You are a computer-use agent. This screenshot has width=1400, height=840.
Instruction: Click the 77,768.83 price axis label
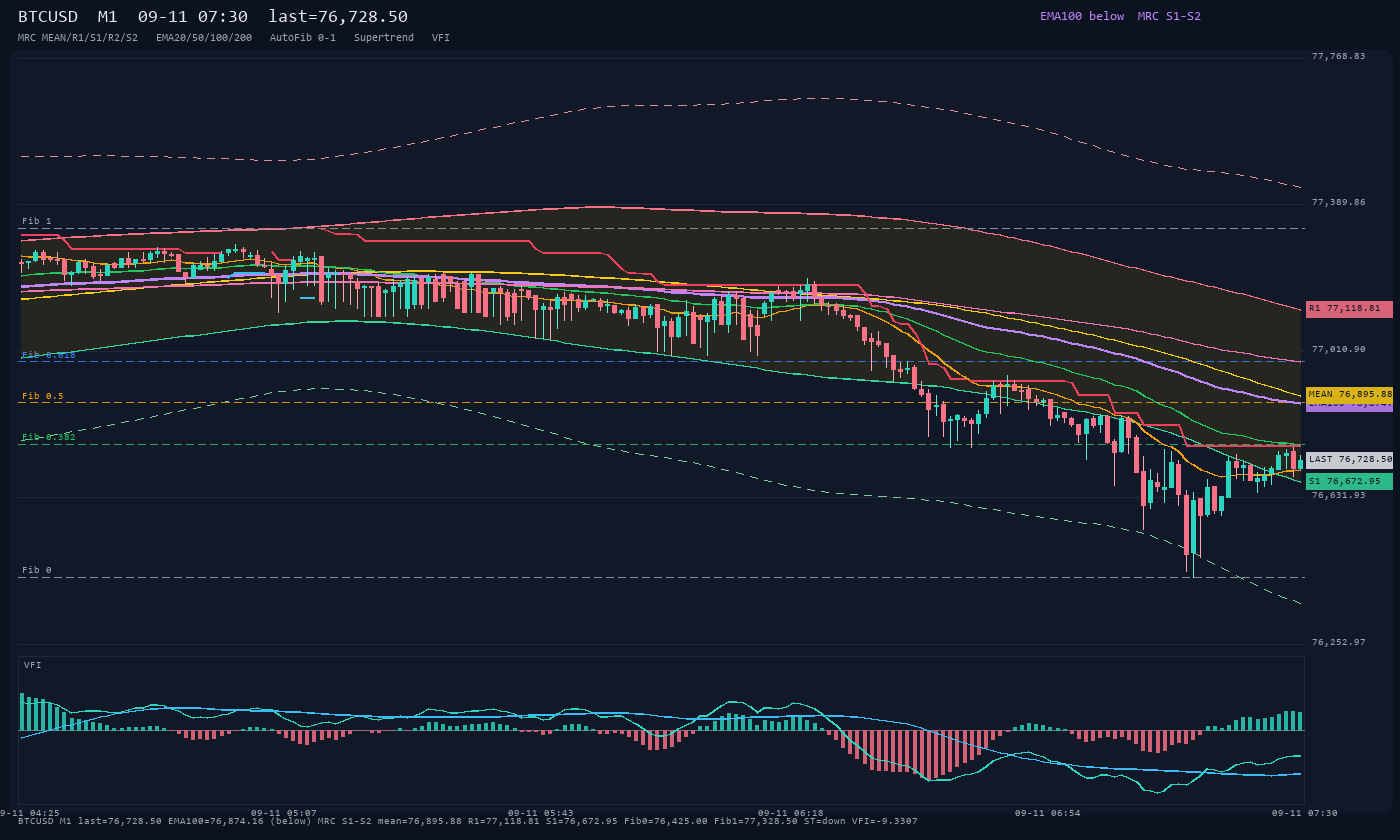pos(1338,56)
